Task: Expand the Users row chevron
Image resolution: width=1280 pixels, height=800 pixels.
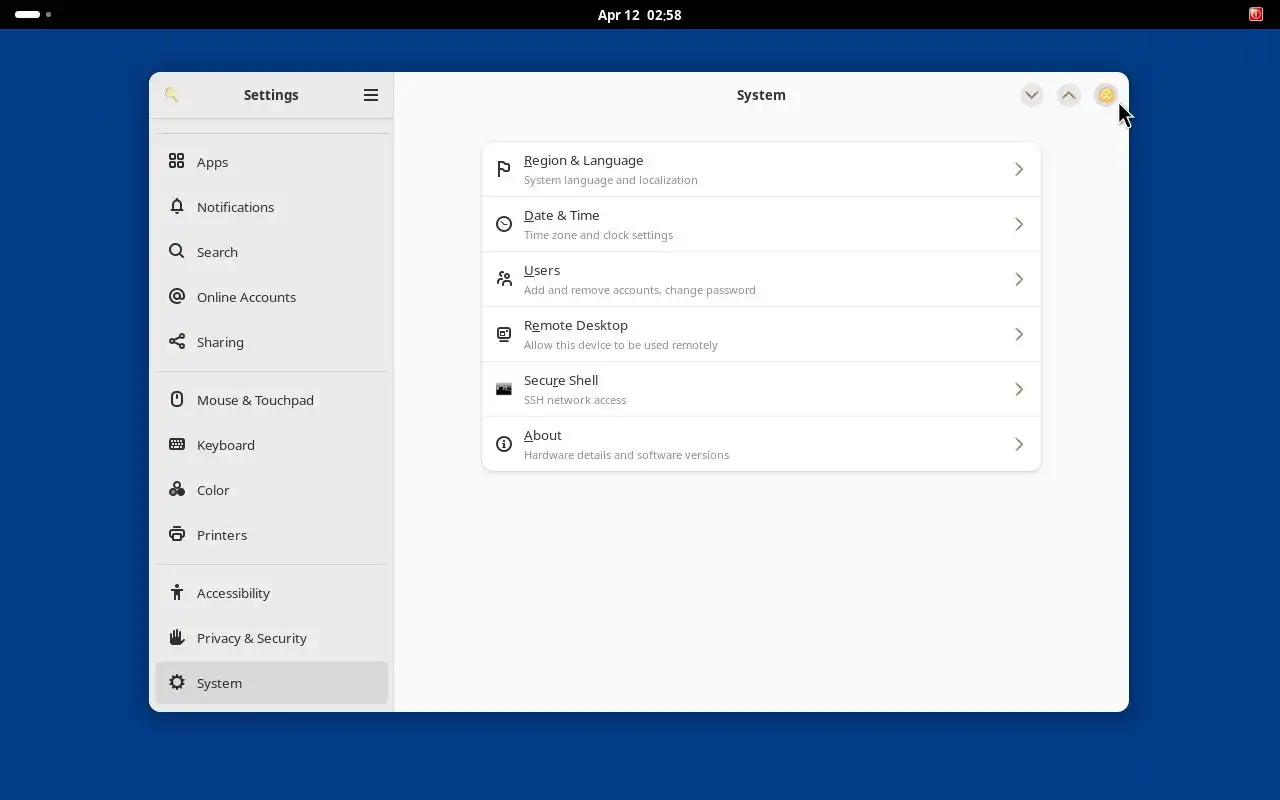Action: [1019, 279]
